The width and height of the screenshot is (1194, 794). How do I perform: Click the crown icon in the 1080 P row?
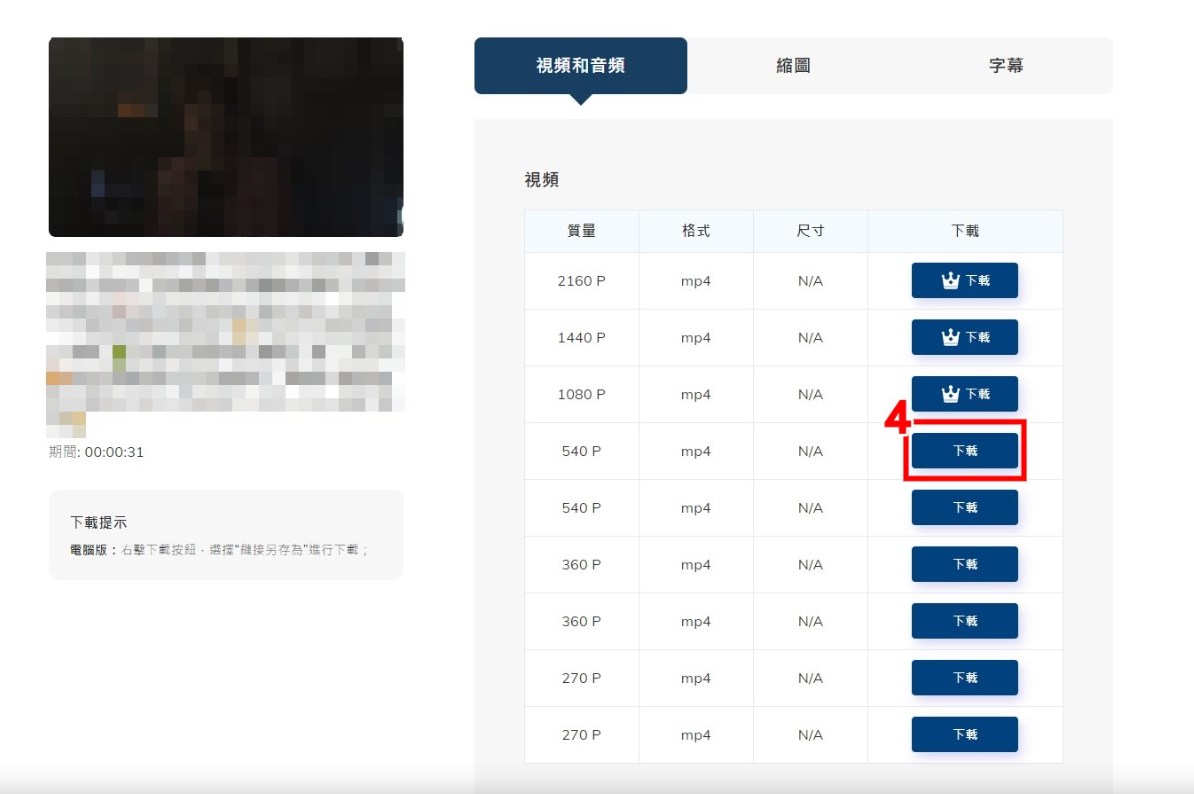pos(950,395)
